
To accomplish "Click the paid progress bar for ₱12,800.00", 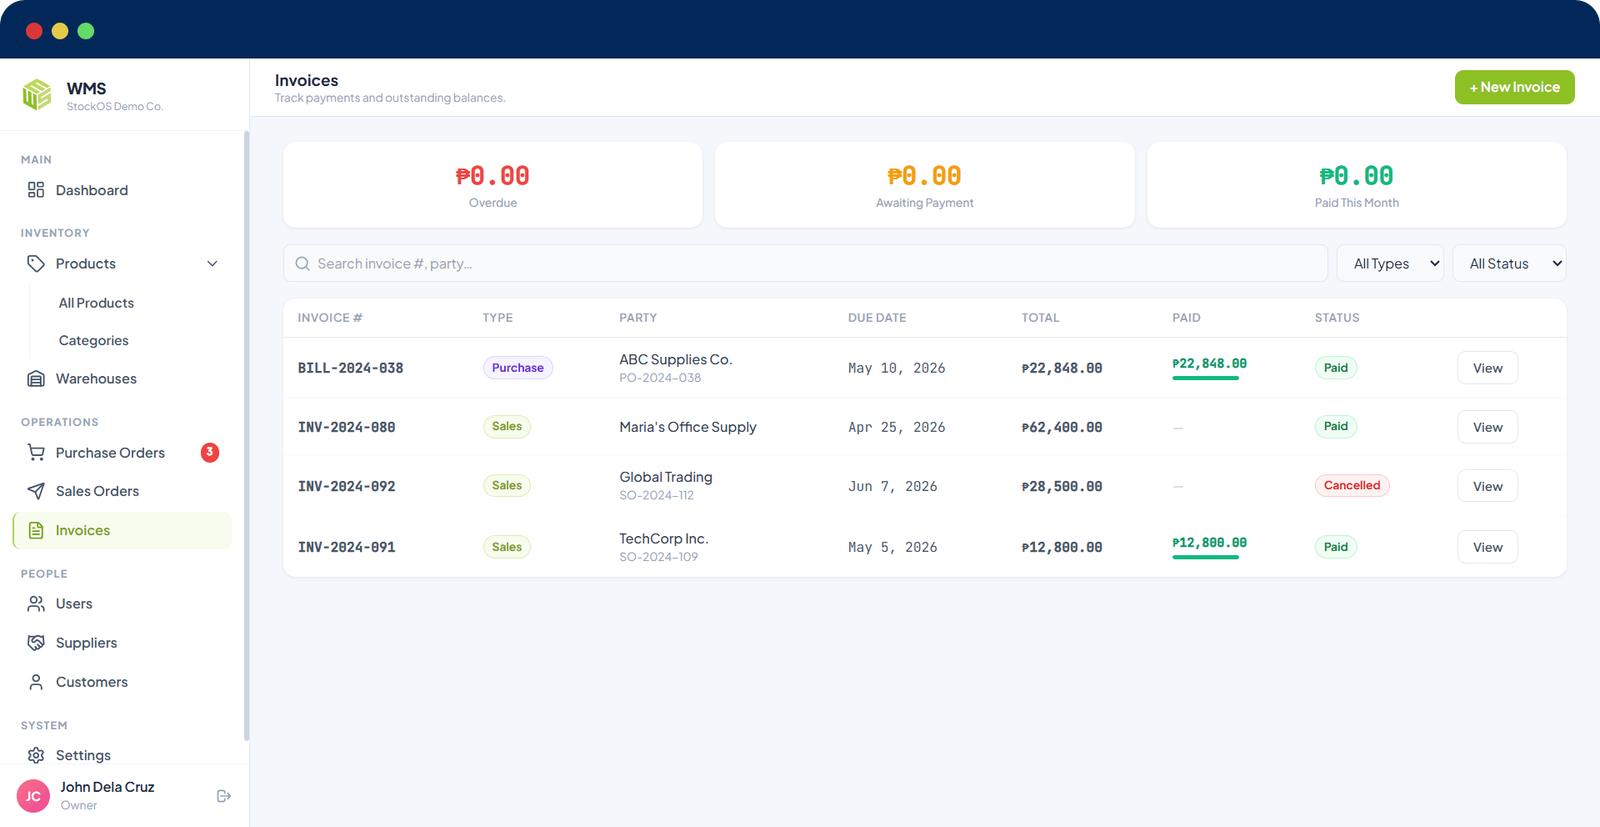I will [1206, 557].
